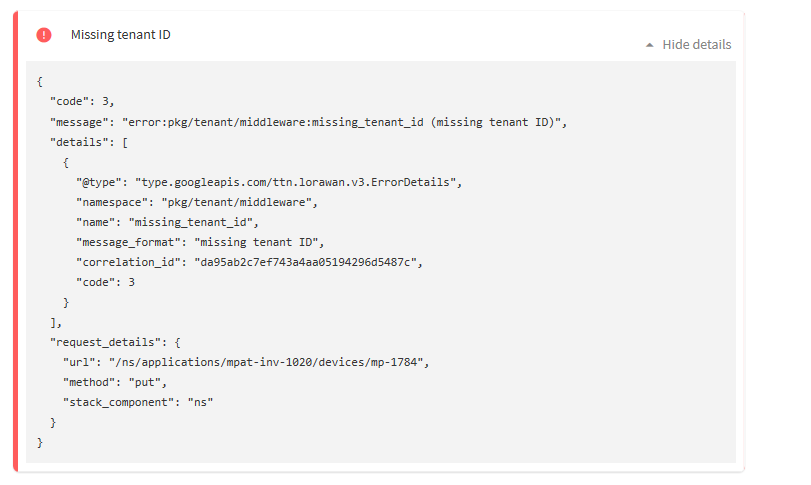The width and height of the screenshot is (811, 485).
Task: Click the "message" error string line
Action: [x=308, y=122]
